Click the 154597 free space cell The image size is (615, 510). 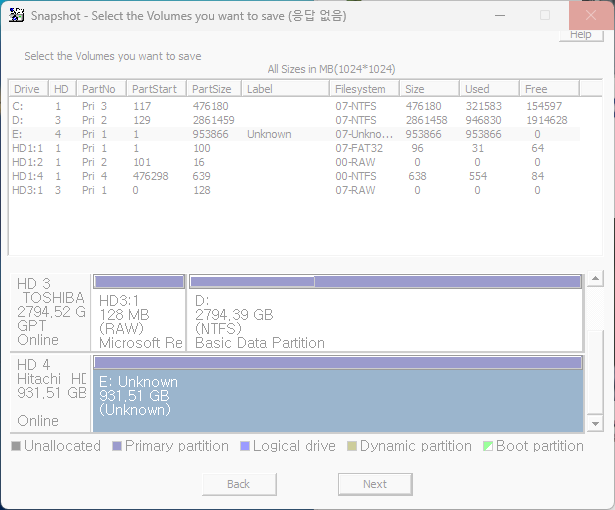(x=544, y=106)
